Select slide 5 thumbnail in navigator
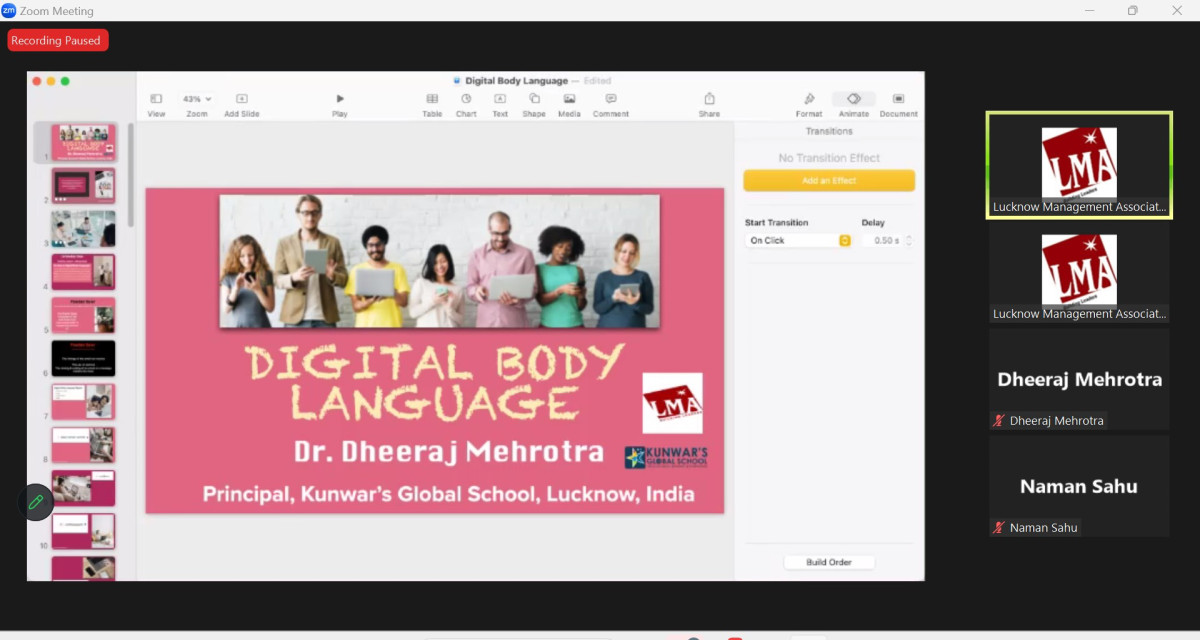 click(83, 315)
